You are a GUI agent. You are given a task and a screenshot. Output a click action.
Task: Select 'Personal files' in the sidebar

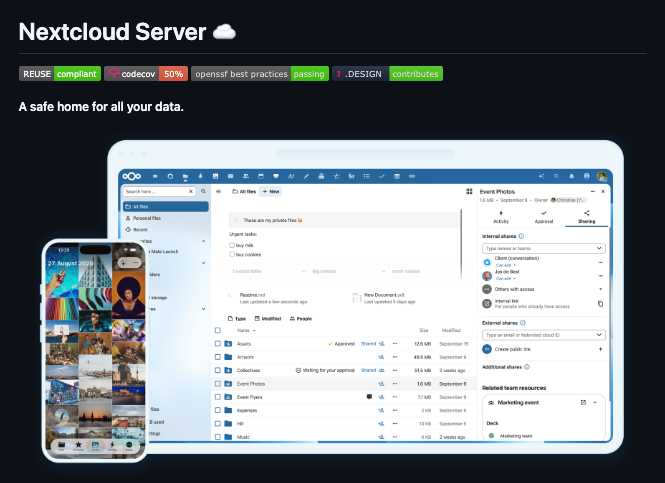[166, 218]
